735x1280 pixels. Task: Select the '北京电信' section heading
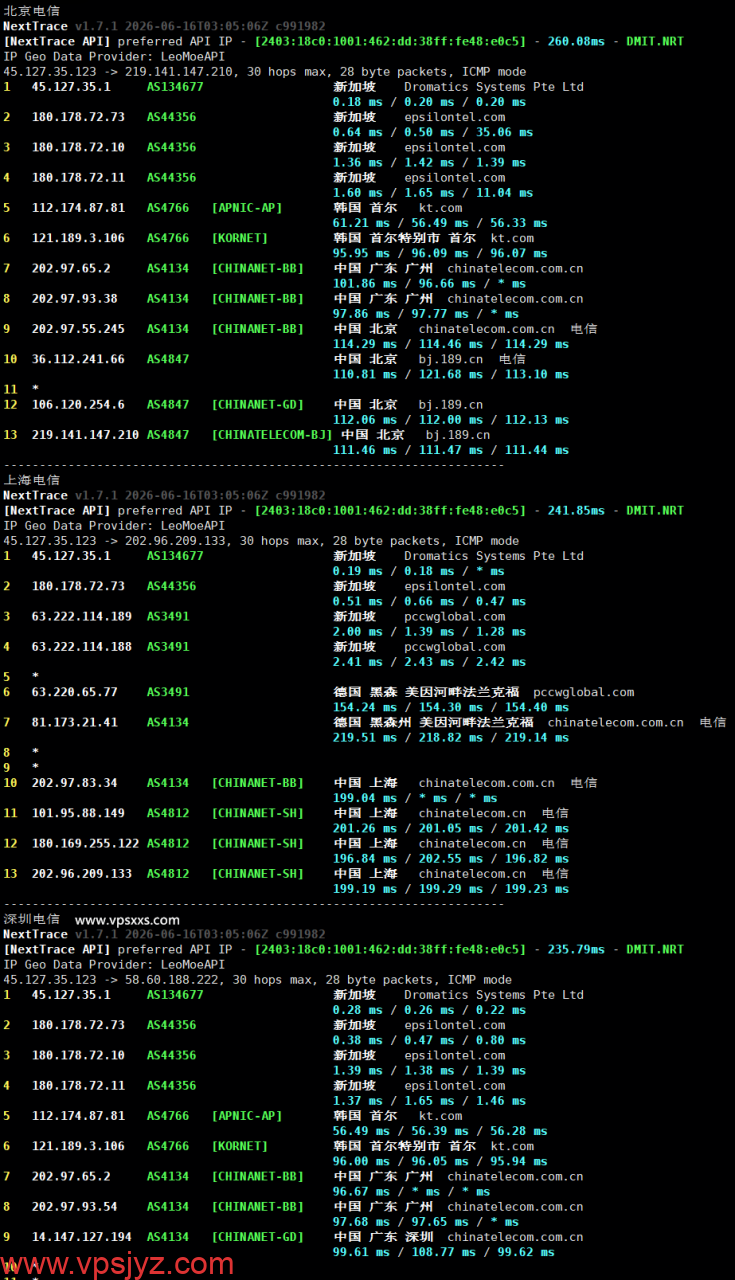(x=31, y=11)
